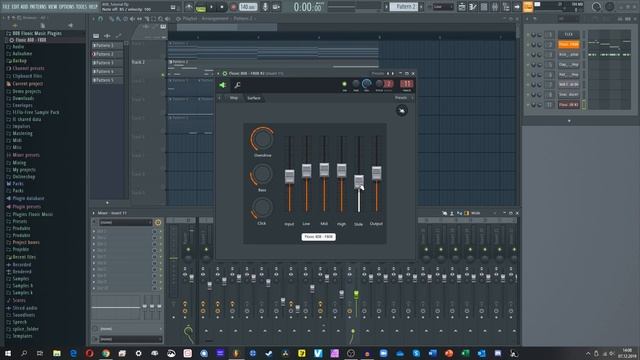Expand the Current project folder in browser
The image size is (640, 360).
tap(27, 84)
